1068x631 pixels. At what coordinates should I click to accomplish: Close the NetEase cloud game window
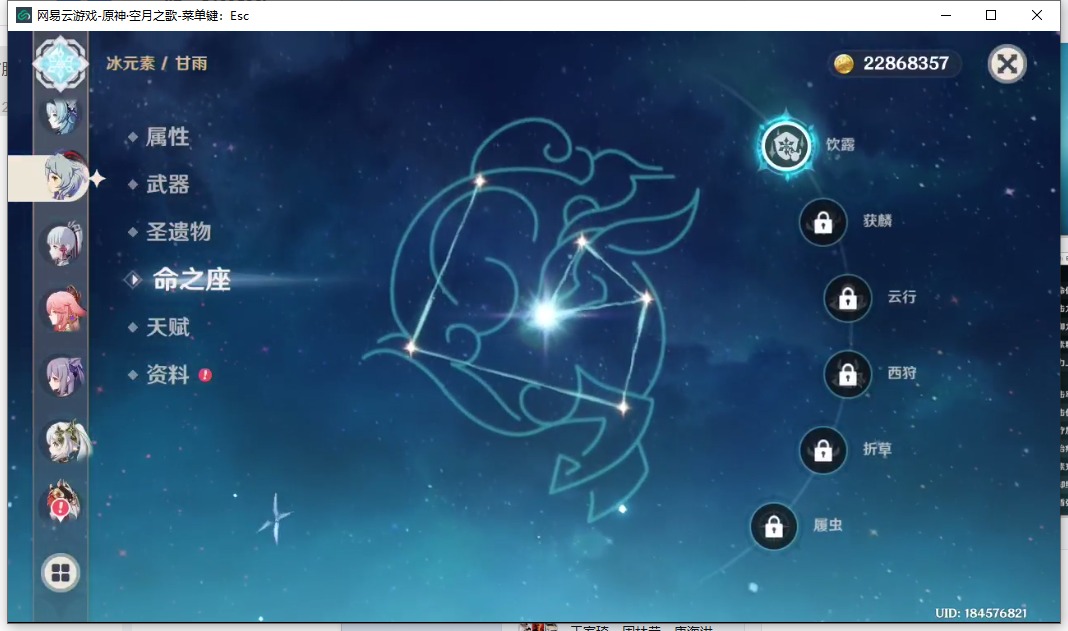(x=1037, y=15)
